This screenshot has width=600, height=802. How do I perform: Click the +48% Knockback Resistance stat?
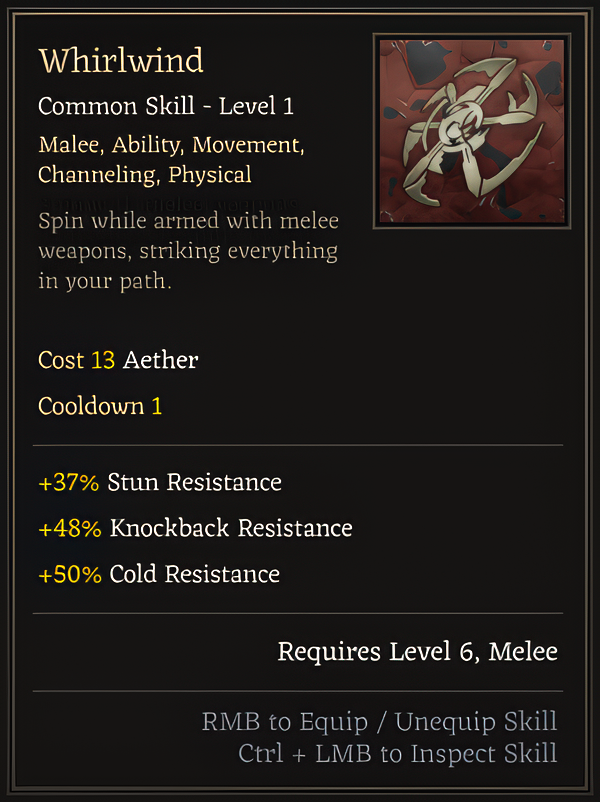pos(195,528)
